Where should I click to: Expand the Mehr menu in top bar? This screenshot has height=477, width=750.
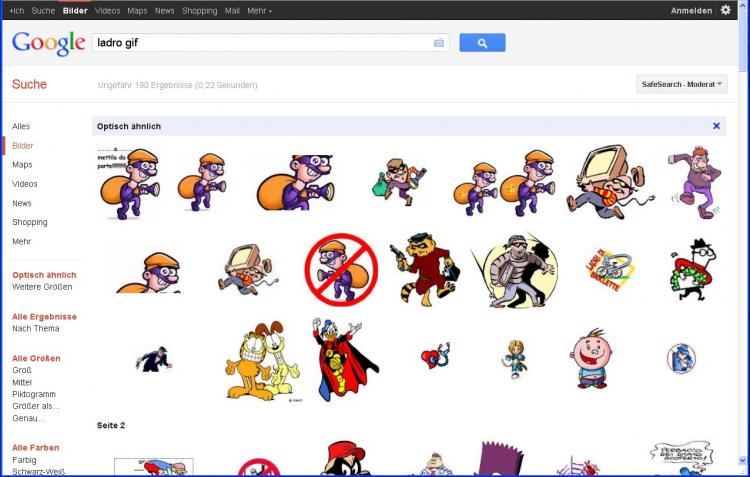pyautogui.click(x=259, y=10)
